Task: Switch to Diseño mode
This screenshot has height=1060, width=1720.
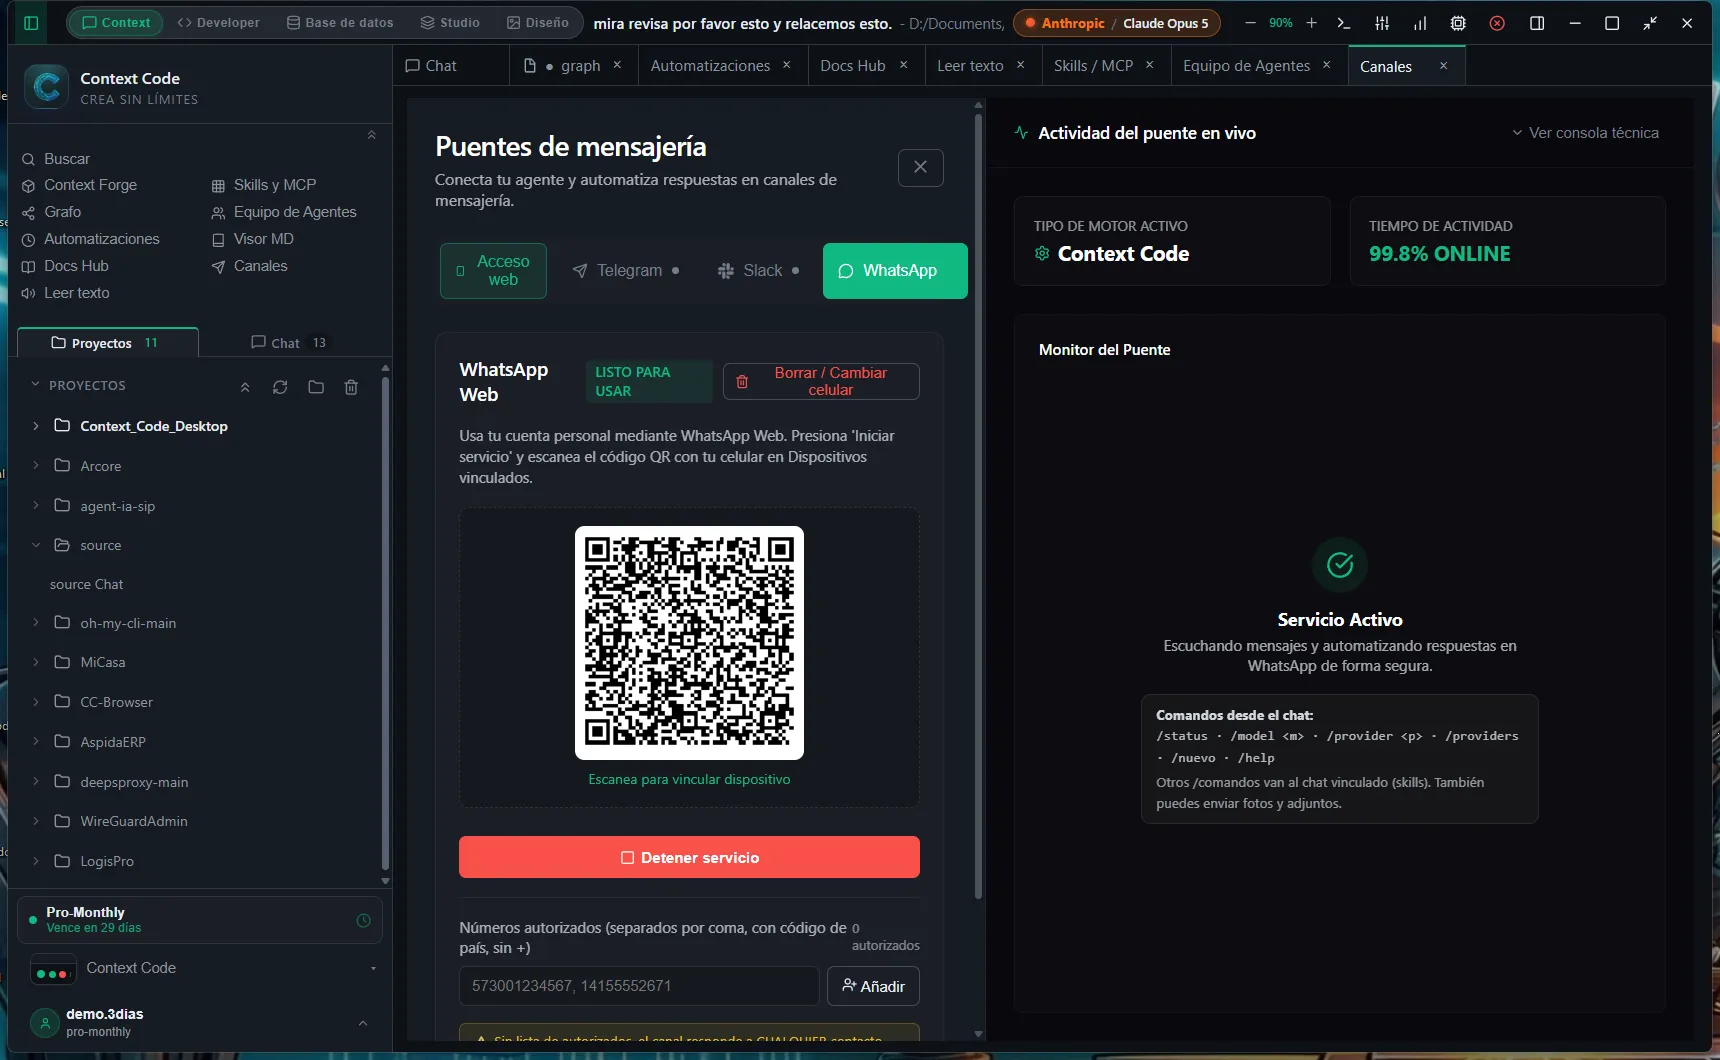Action: pyautogui.click(x=538, y=23)
